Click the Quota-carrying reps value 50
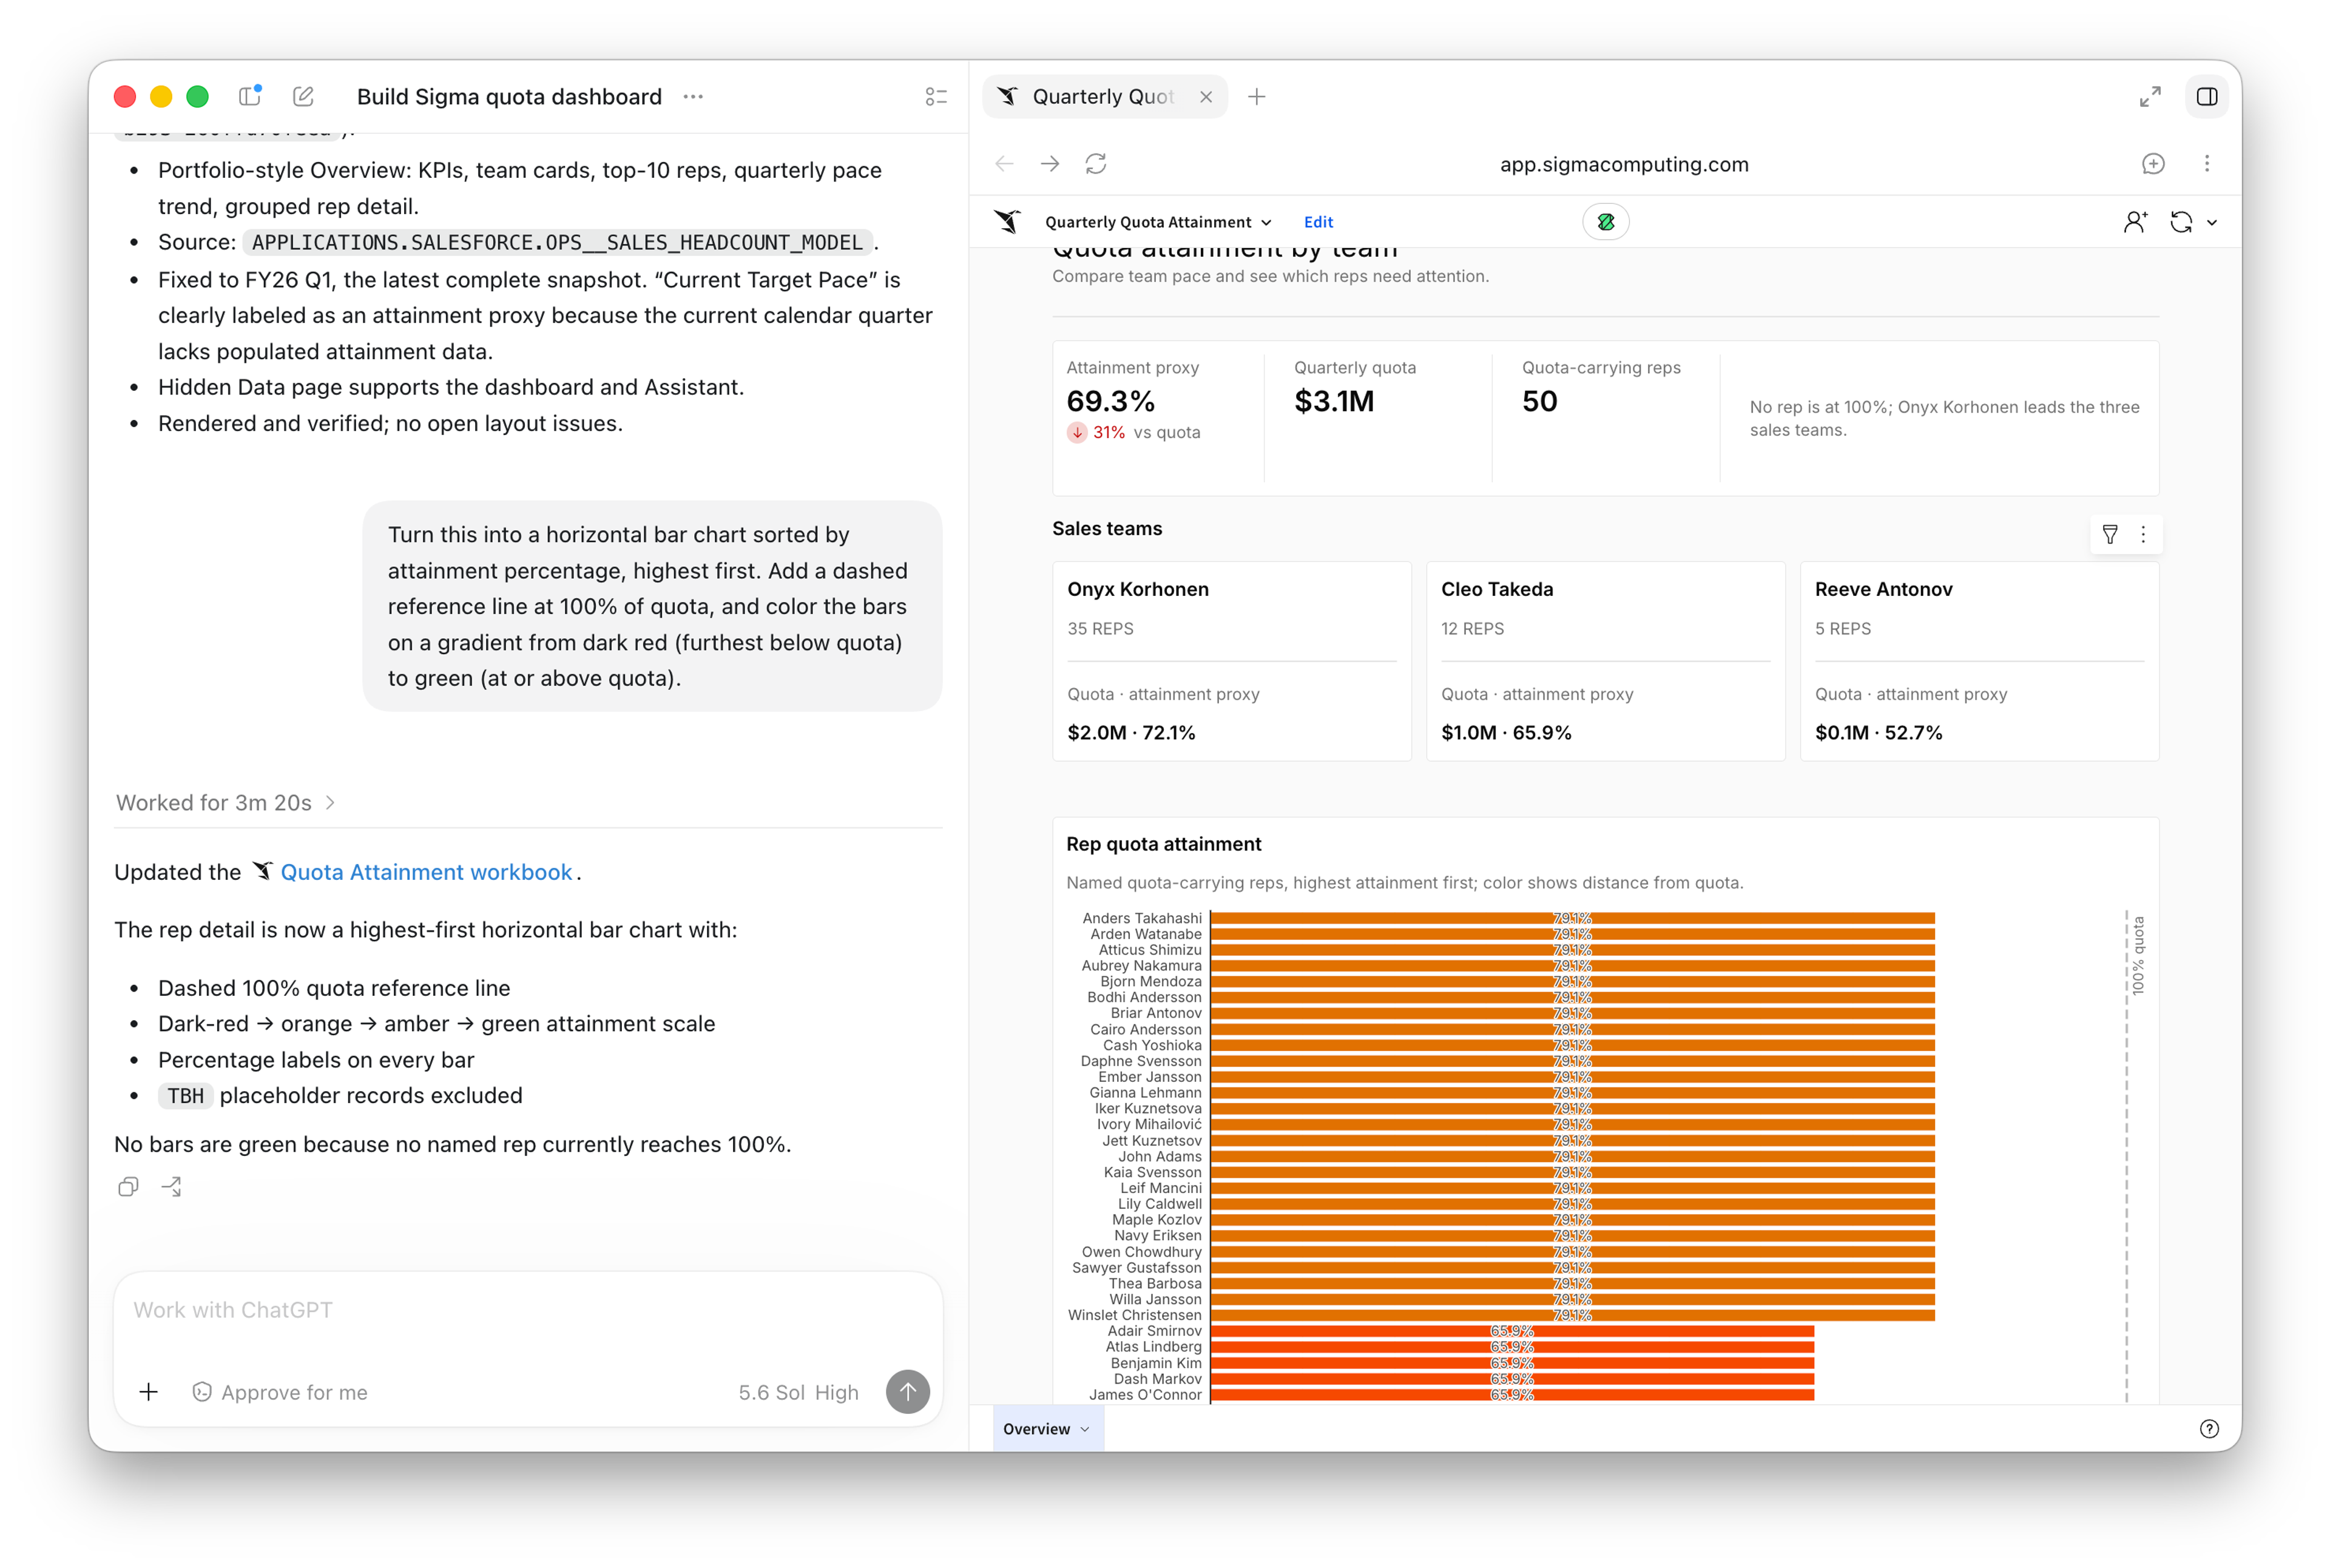The image size is (2330, 1568). (x=1539, y=401)
